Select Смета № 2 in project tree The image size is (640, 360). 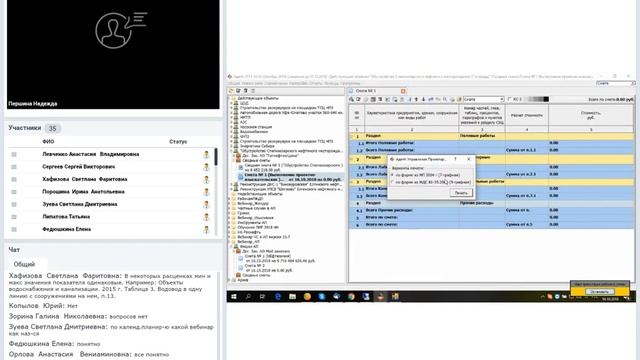tap(268, 268)
